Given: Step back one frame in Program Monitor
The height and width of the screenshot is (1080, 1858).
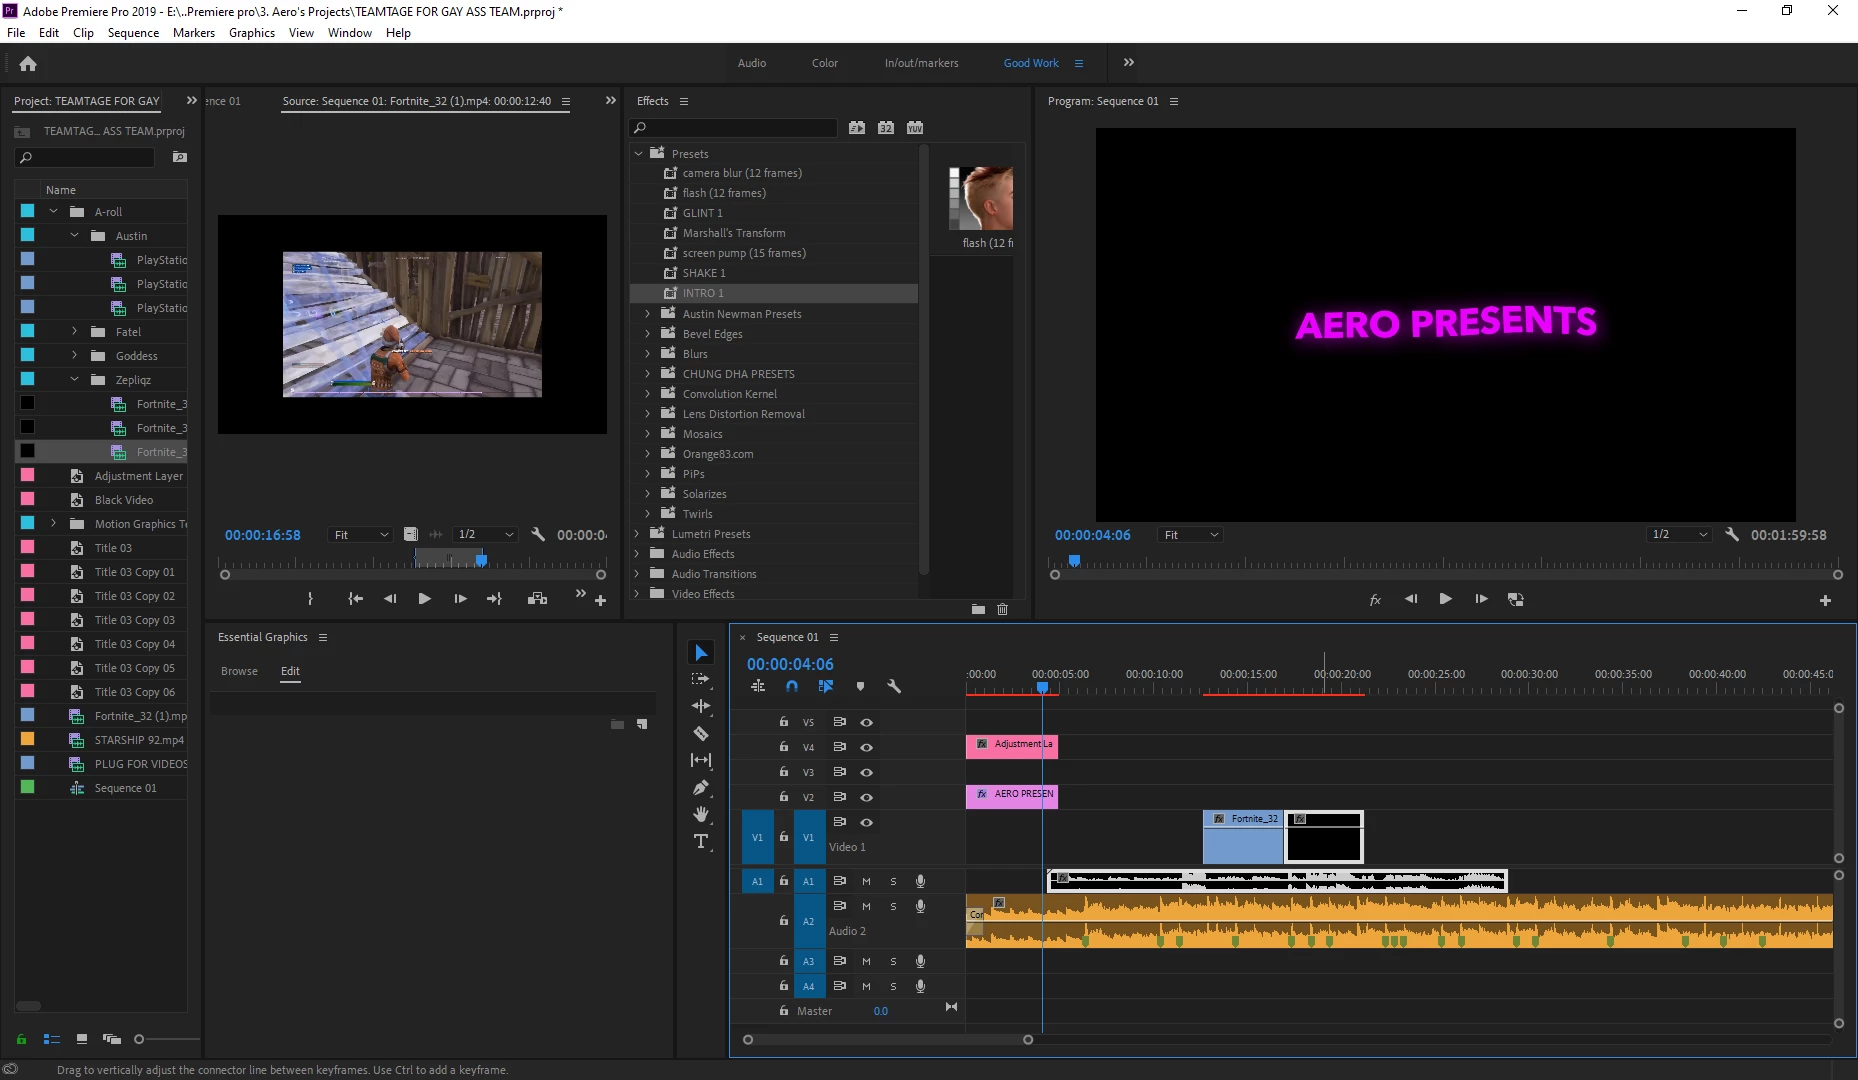Looking at the screenshot, I should click(x=1411, y=599).
